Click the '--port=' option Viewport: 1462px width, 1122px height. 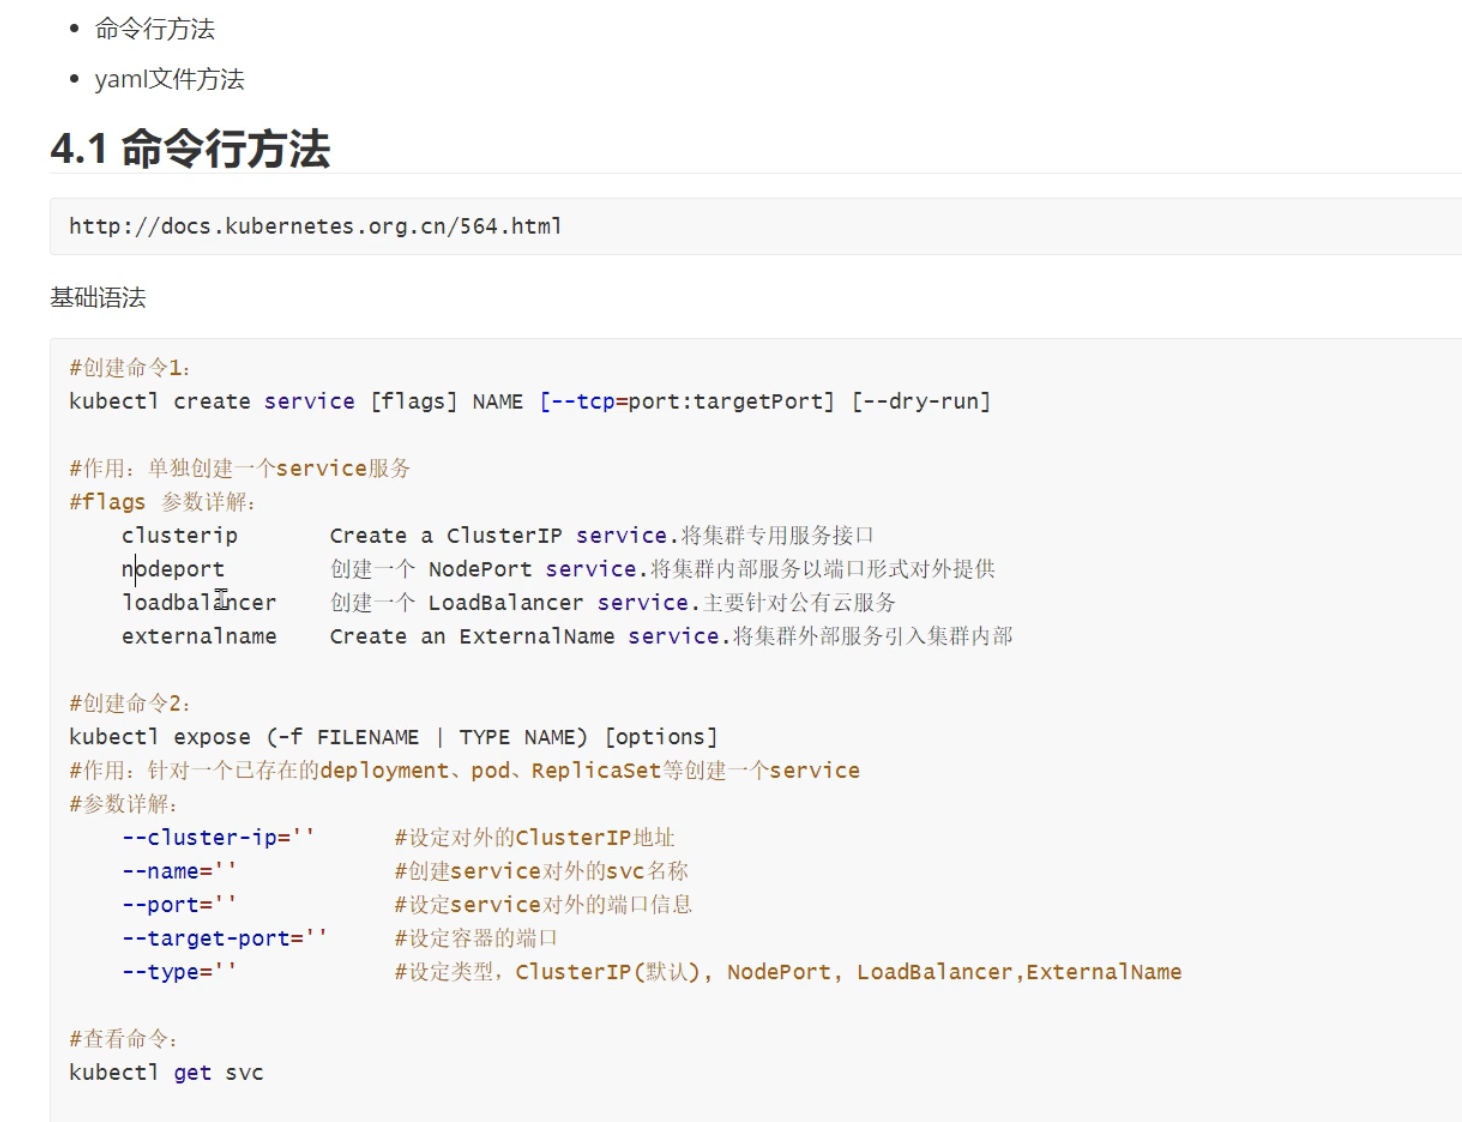(179, 905)
